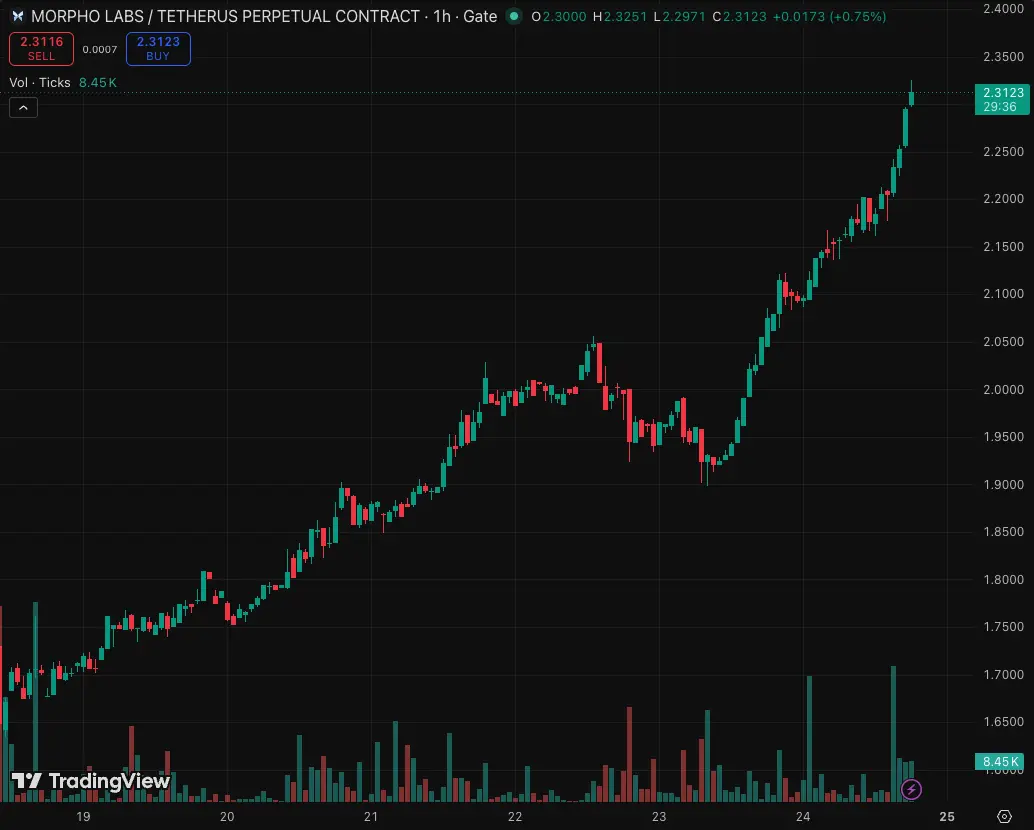
Task: Click the Morpho symbol logo icon
Action: tap(18, 16)
